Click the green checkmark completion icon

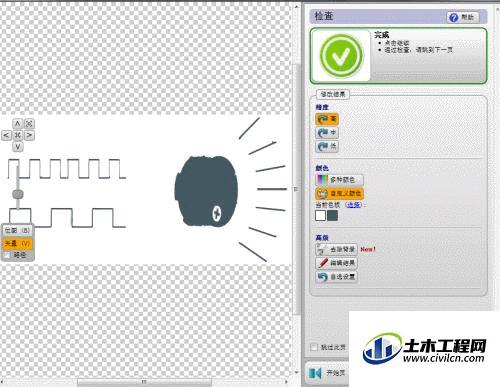point(341,56)
